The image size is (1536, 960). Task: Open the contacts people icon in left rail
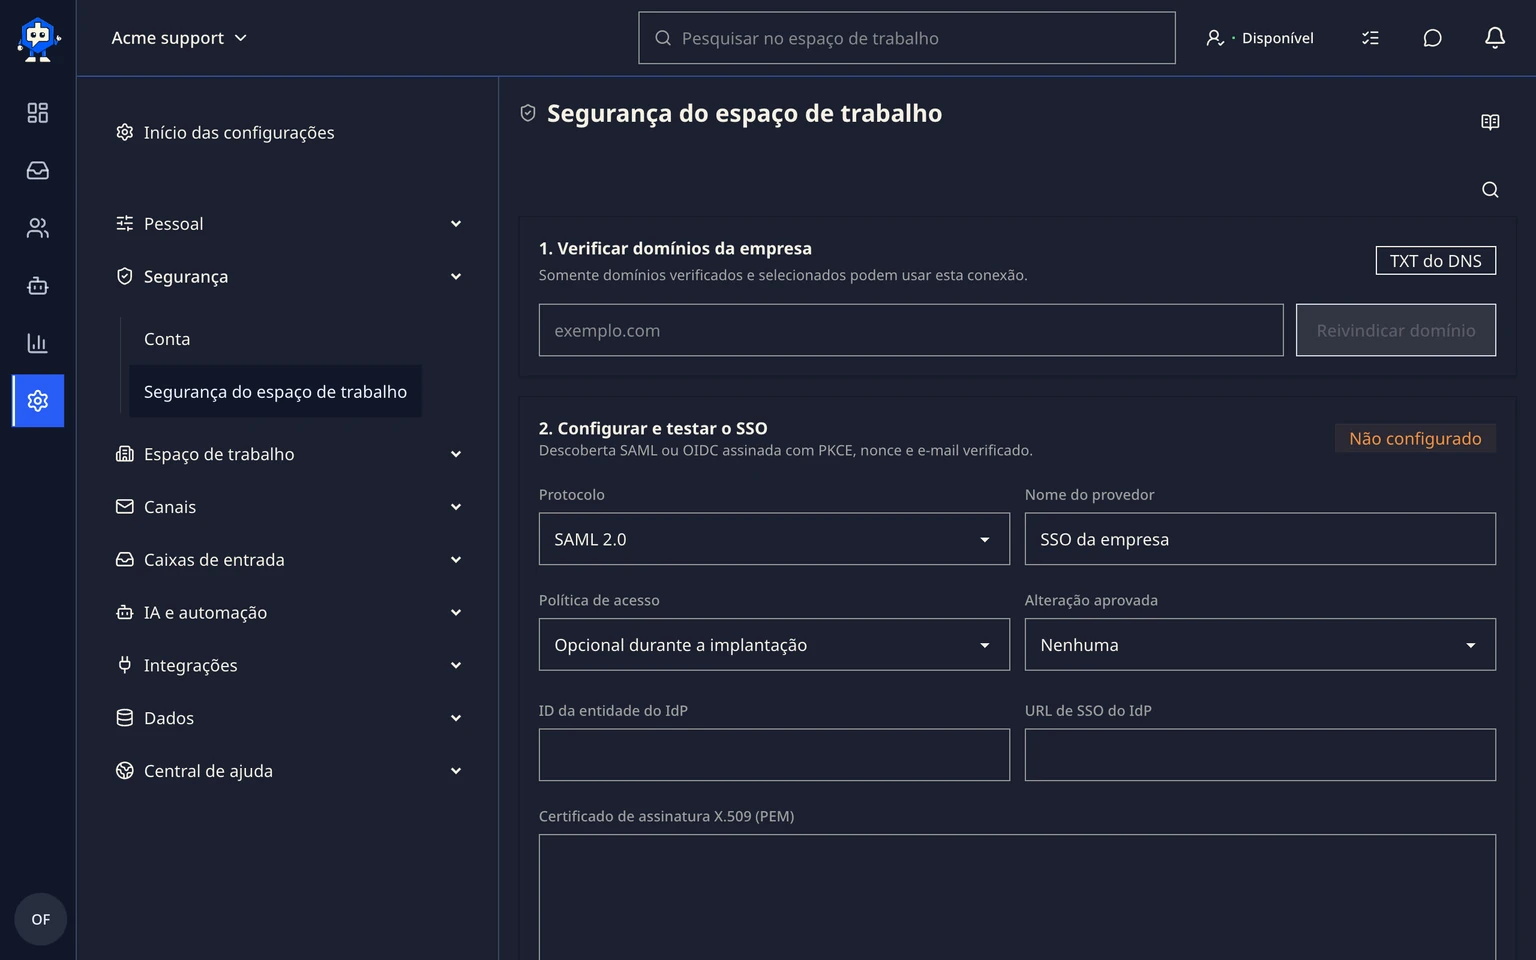(38, 228)
